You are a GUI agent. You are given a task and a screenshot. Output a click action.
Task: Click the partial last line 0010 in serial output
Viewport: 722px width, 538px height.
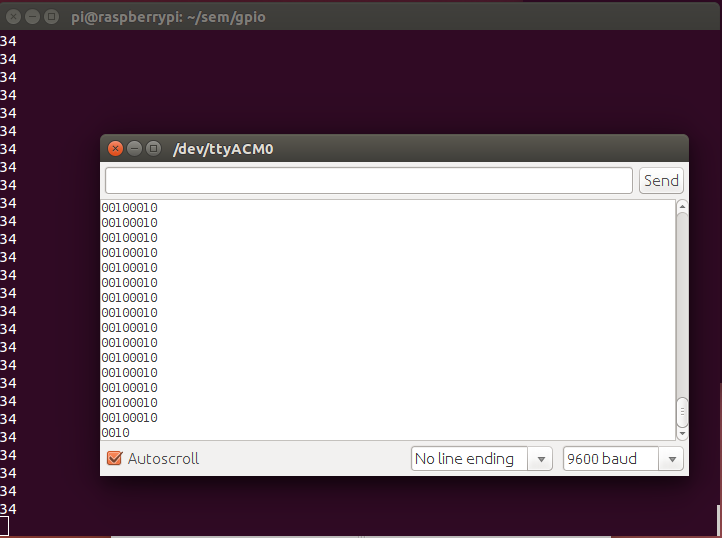pos(116,433)
